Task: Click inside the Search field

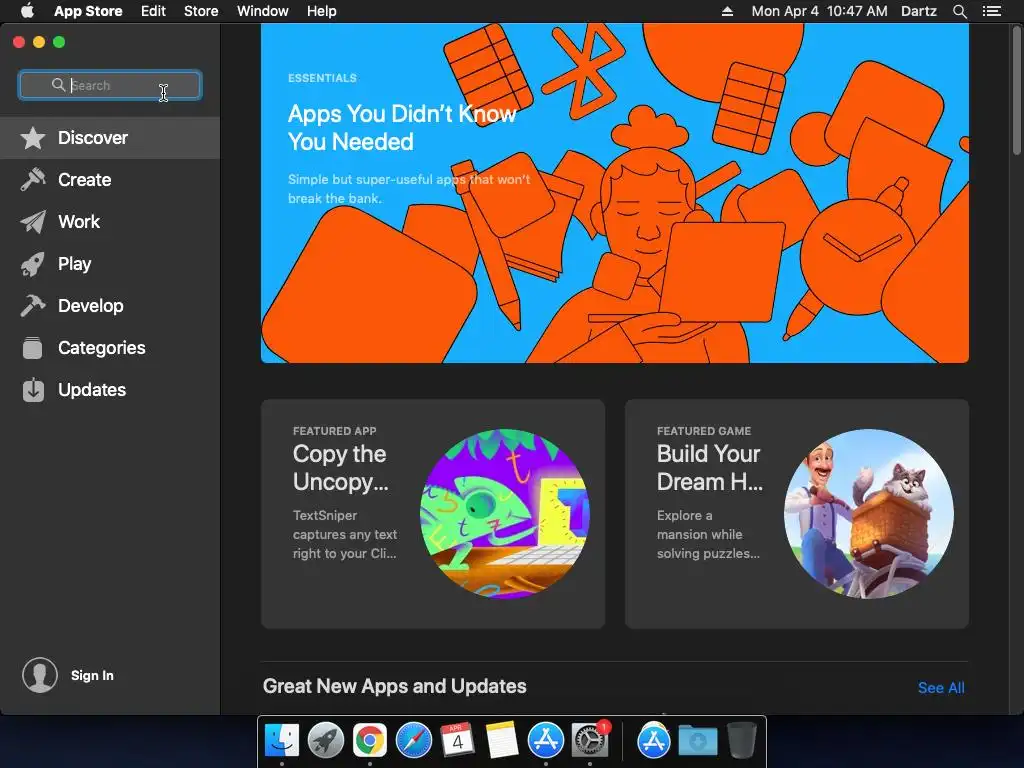Action: pos(110,85)
